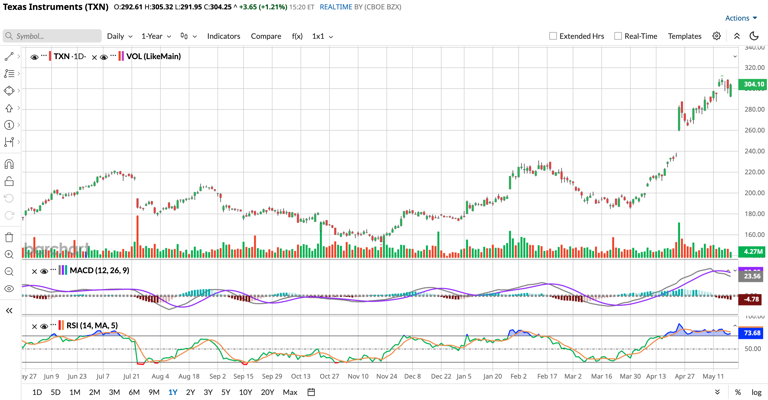Select the trend line drawing tool

pyautogui.click(x=9, y=56)
